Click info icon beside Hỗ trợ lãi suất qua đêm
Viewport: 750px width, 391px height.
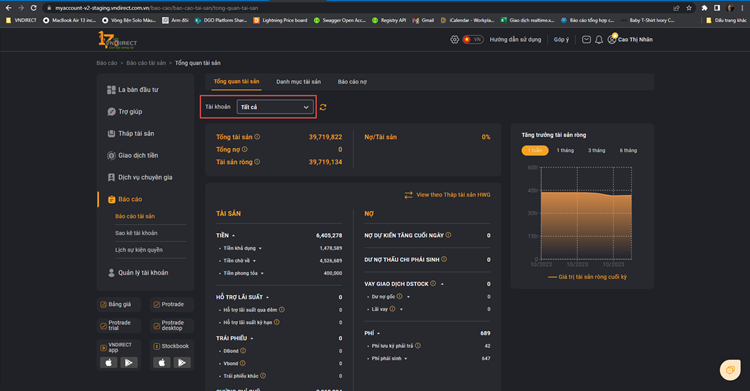tap(282, 310)
